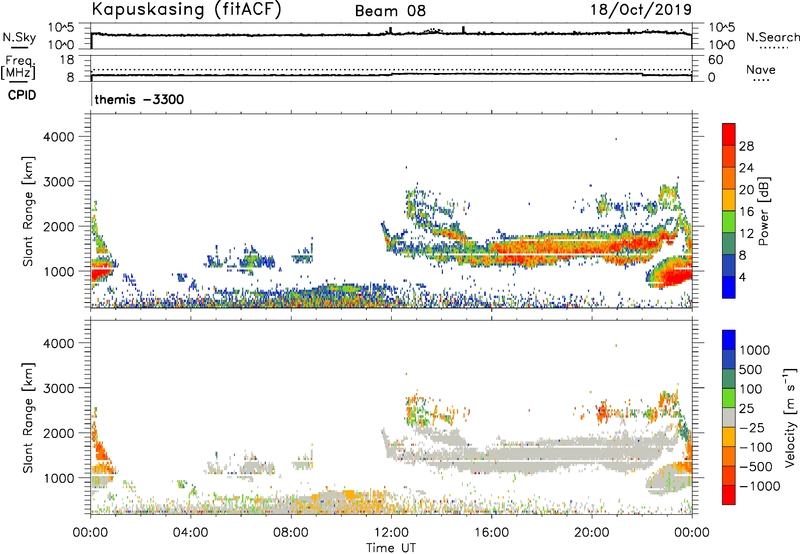This screenshot has height=554, width=800.
Task: Click the '1000' tick on velocity panel slant range axis
Action: coord(59,478)
